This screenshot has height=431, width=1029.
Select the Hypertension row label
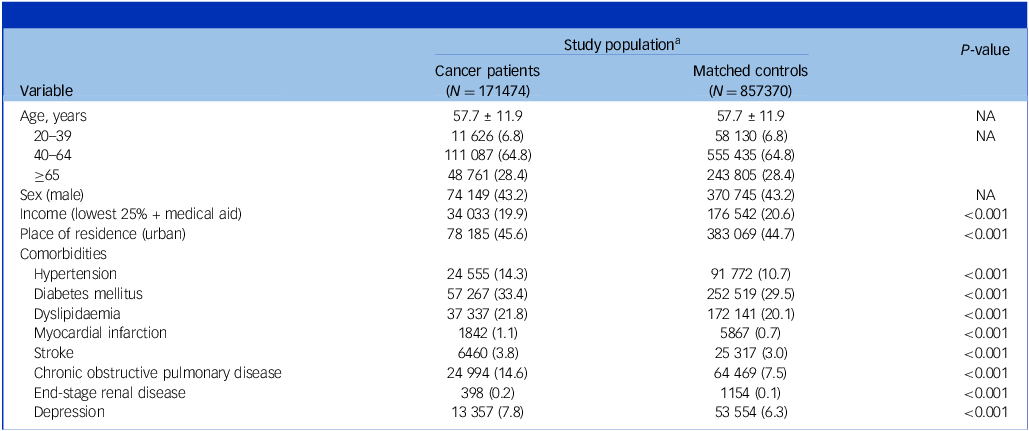click(x=75, y=273)
